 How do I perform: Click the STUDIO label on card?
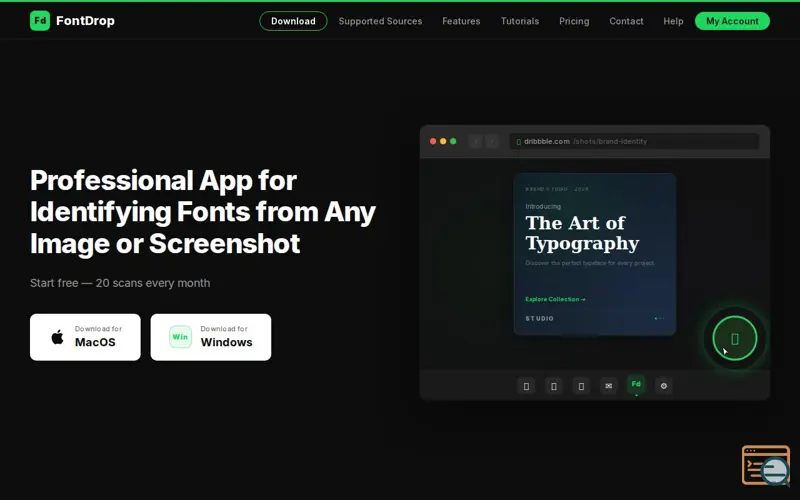pyautogui.click(x=539, y=318)
